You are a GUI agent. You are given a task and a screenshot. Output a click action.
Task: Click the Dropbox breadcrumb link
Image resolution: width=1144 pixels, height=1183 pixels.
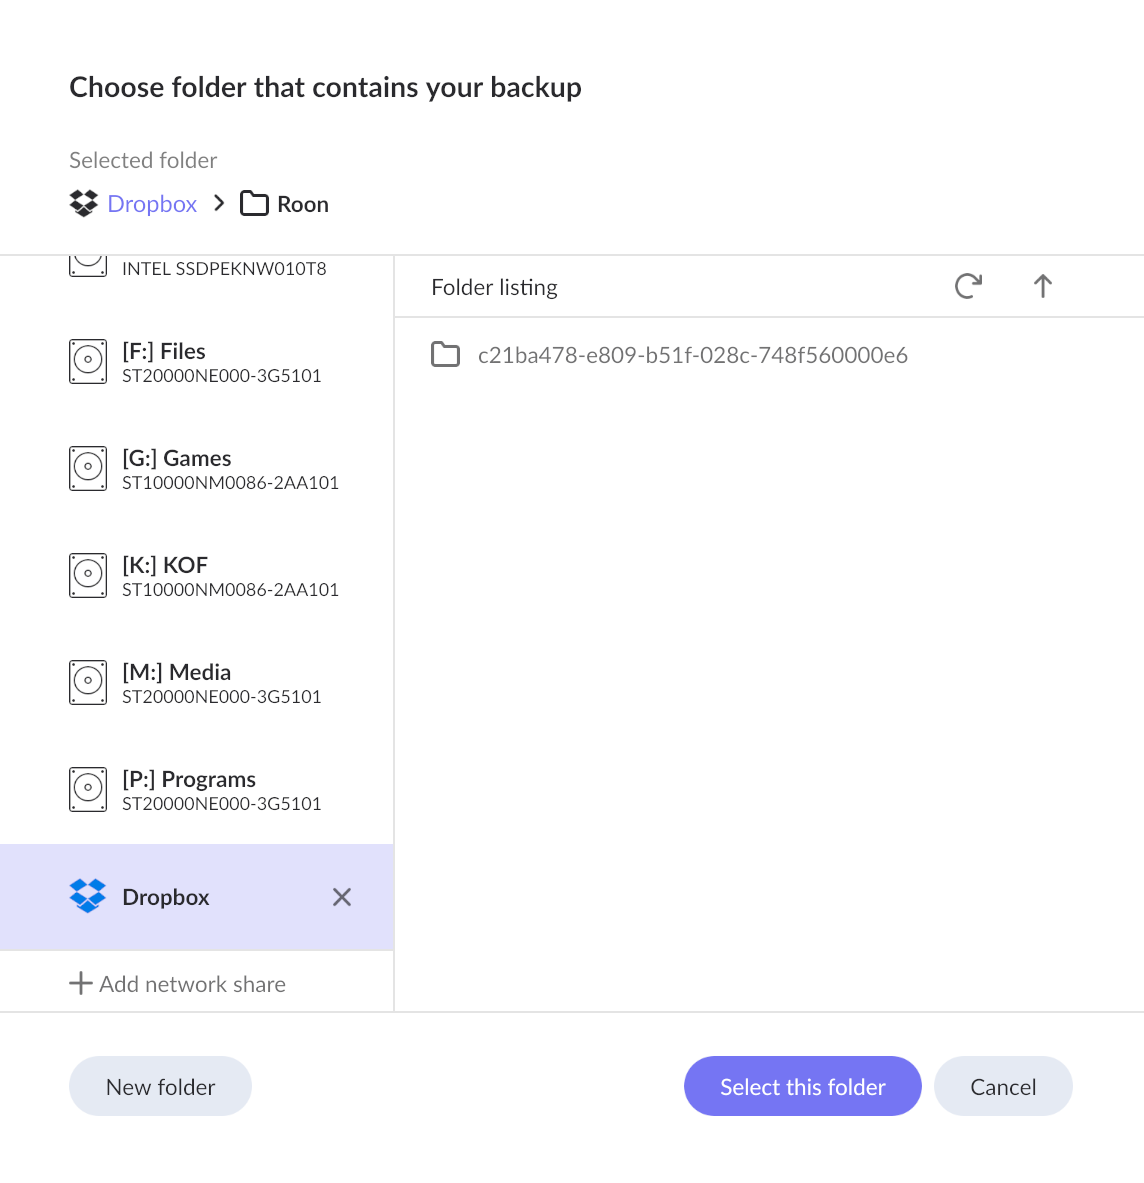click(x=152, y=204)
